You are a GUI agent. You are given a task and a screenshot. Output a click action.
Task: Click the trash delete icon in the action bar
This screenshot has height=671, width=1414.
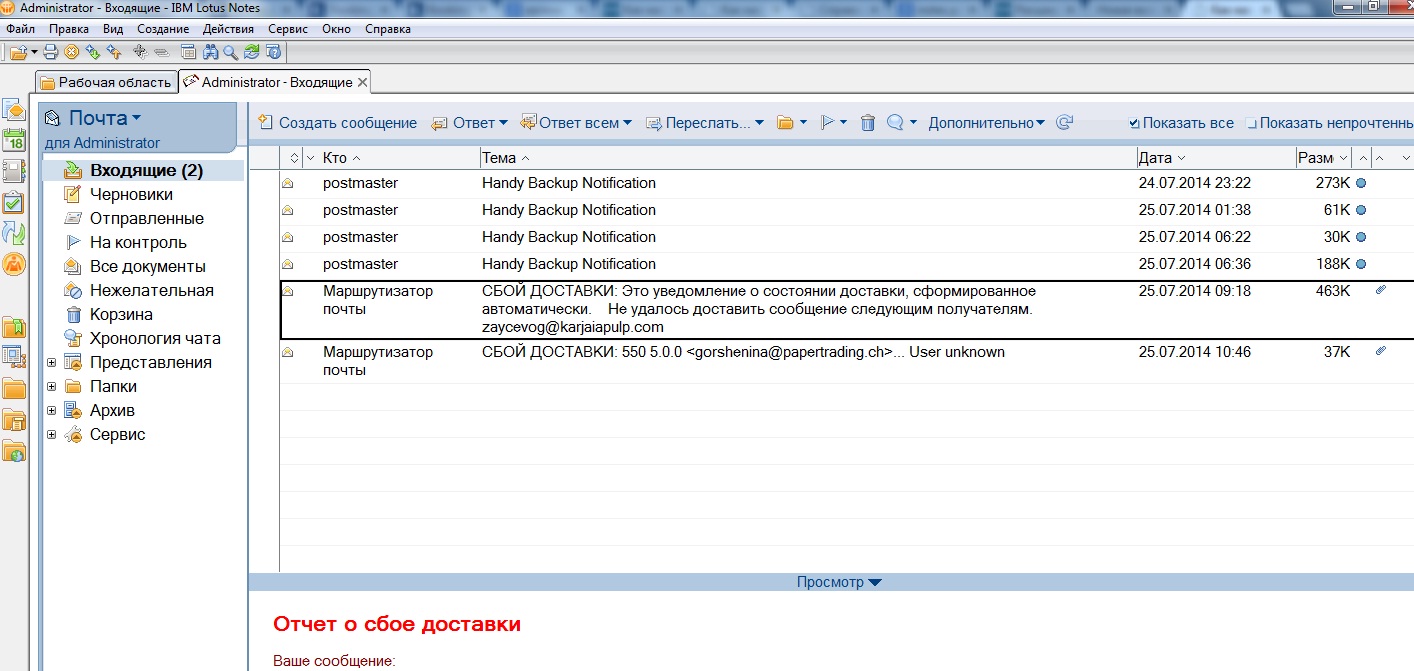(x=868, y=123)
